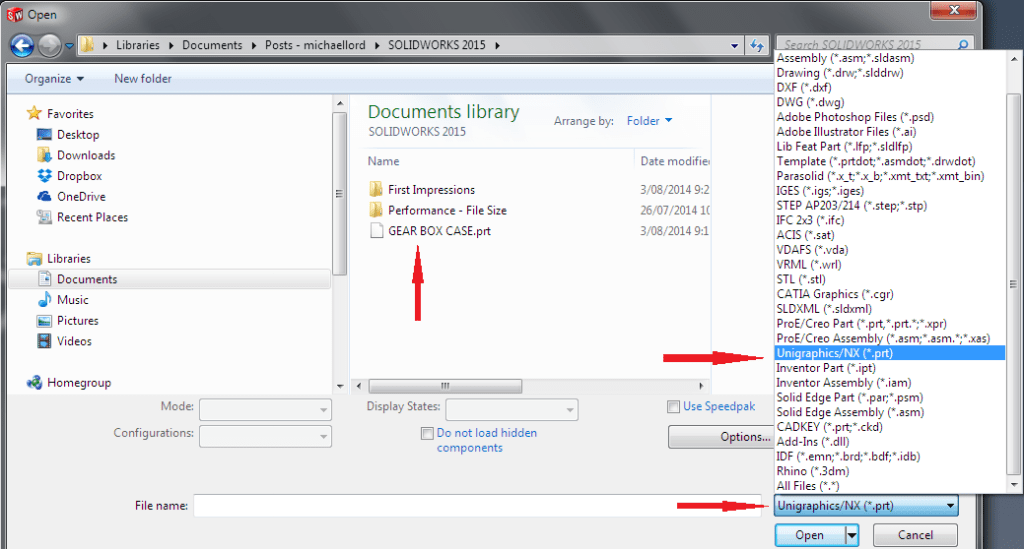Click the Options... button
The image size is (1024, 549).
(x=718, y=437)
